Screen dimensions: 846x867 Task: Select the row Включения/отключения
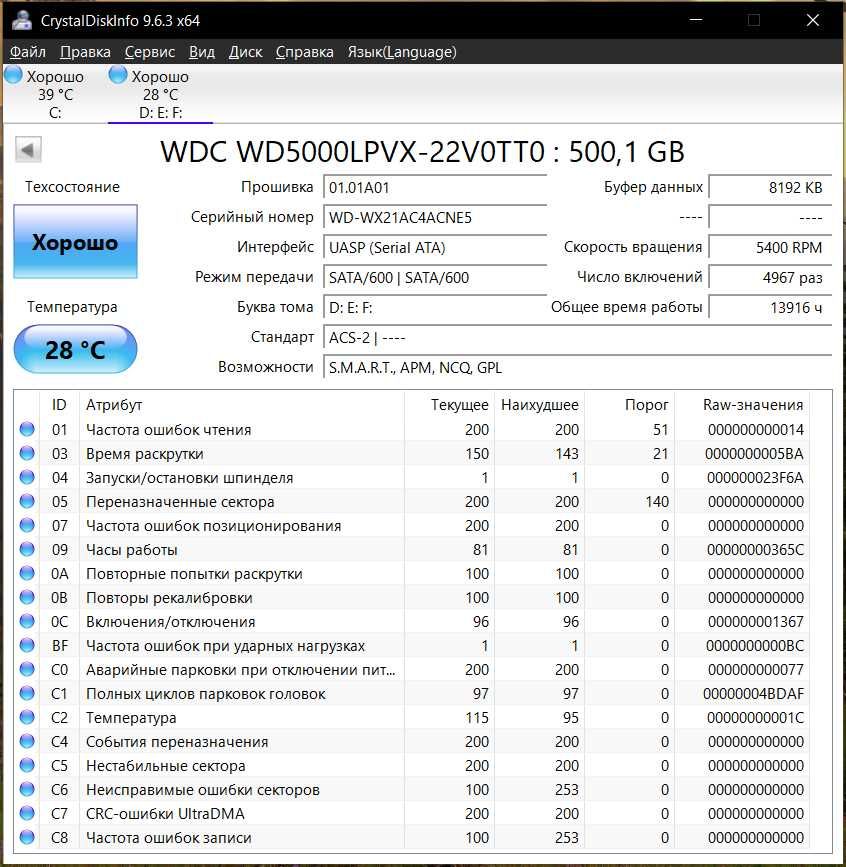click(x=412, y=621)
